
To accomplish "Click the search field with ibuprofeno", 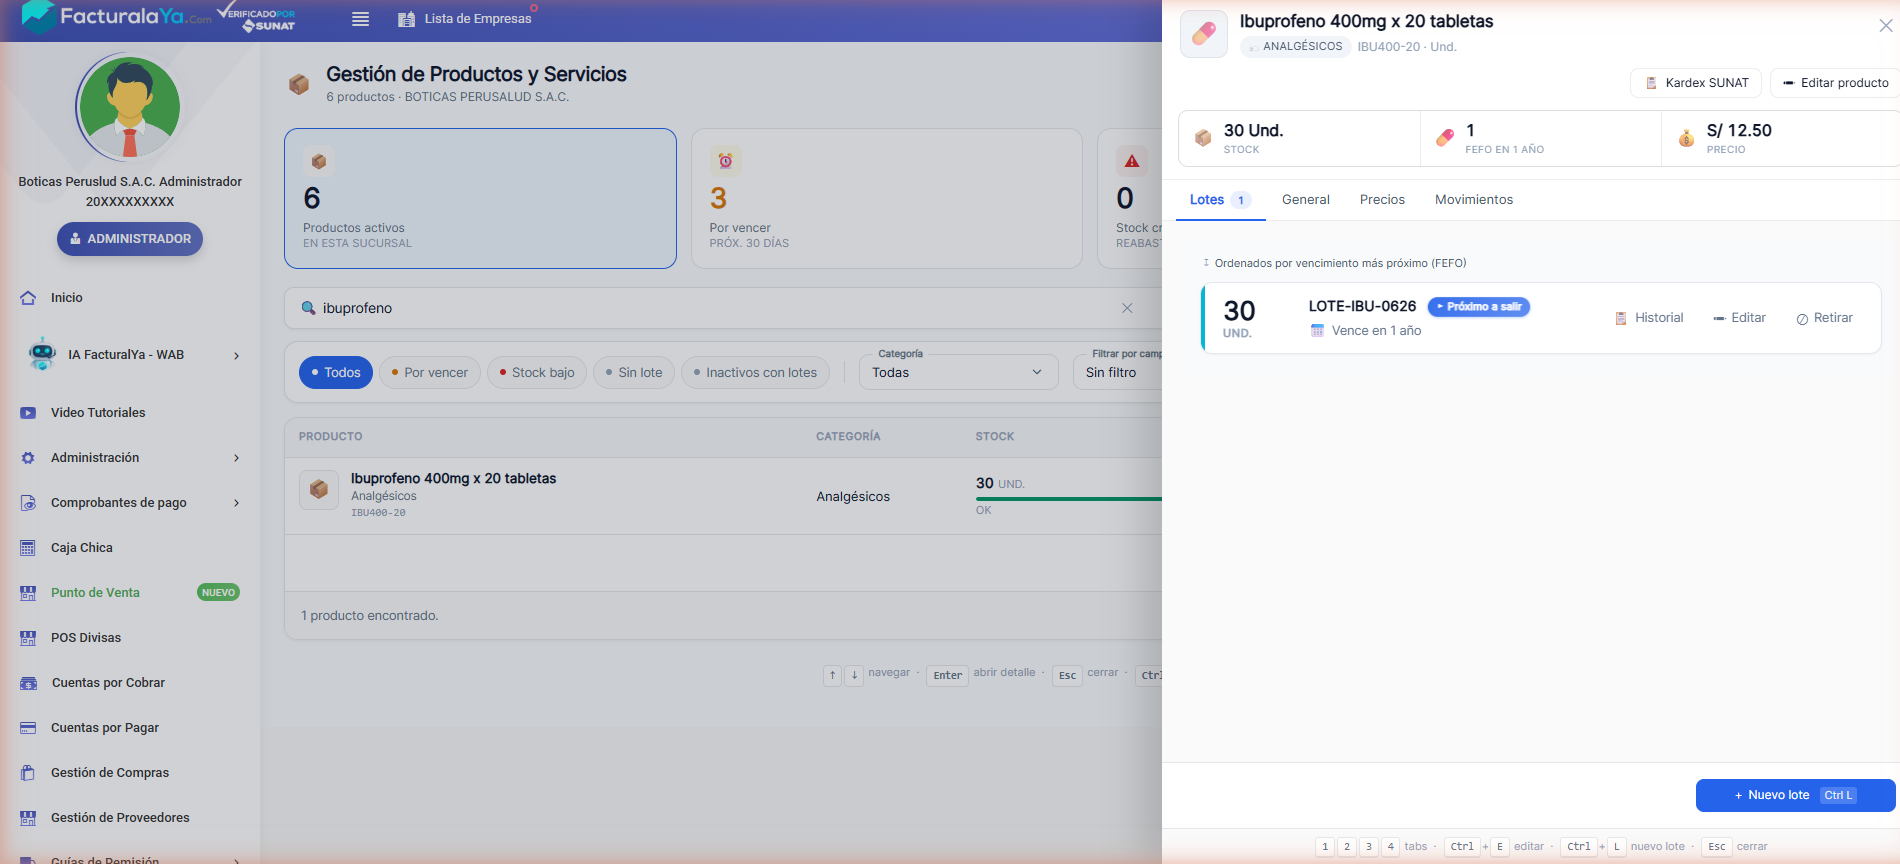I will (715, 308).
